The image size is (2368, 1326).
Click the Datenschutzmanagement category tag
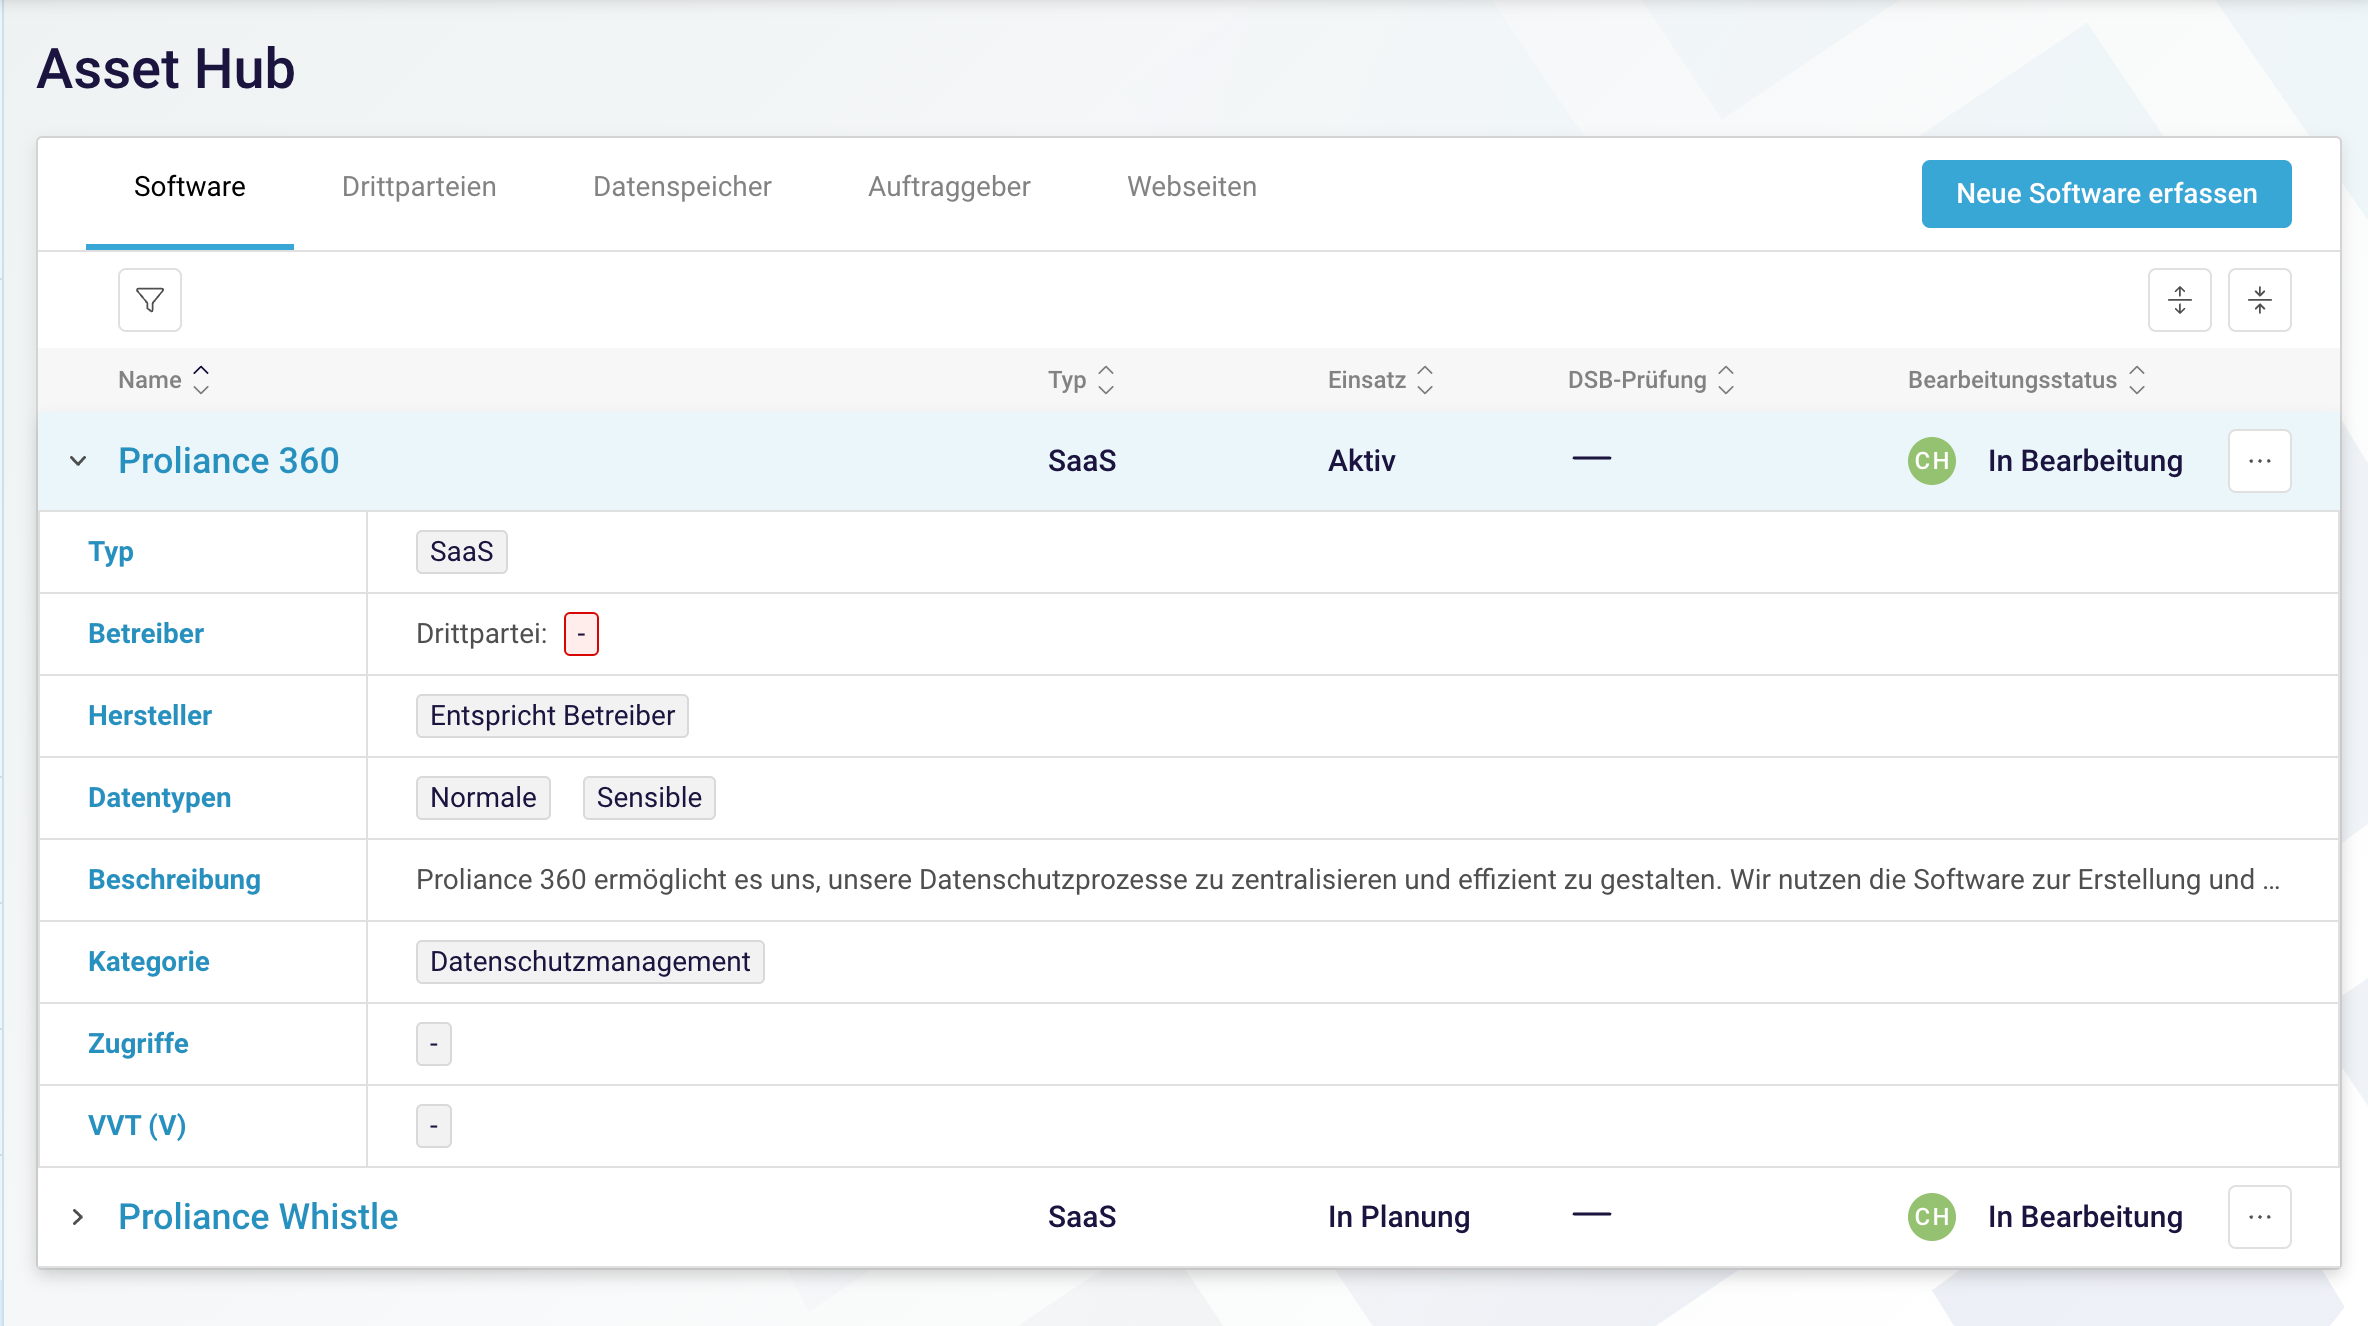tap(590, 962)
